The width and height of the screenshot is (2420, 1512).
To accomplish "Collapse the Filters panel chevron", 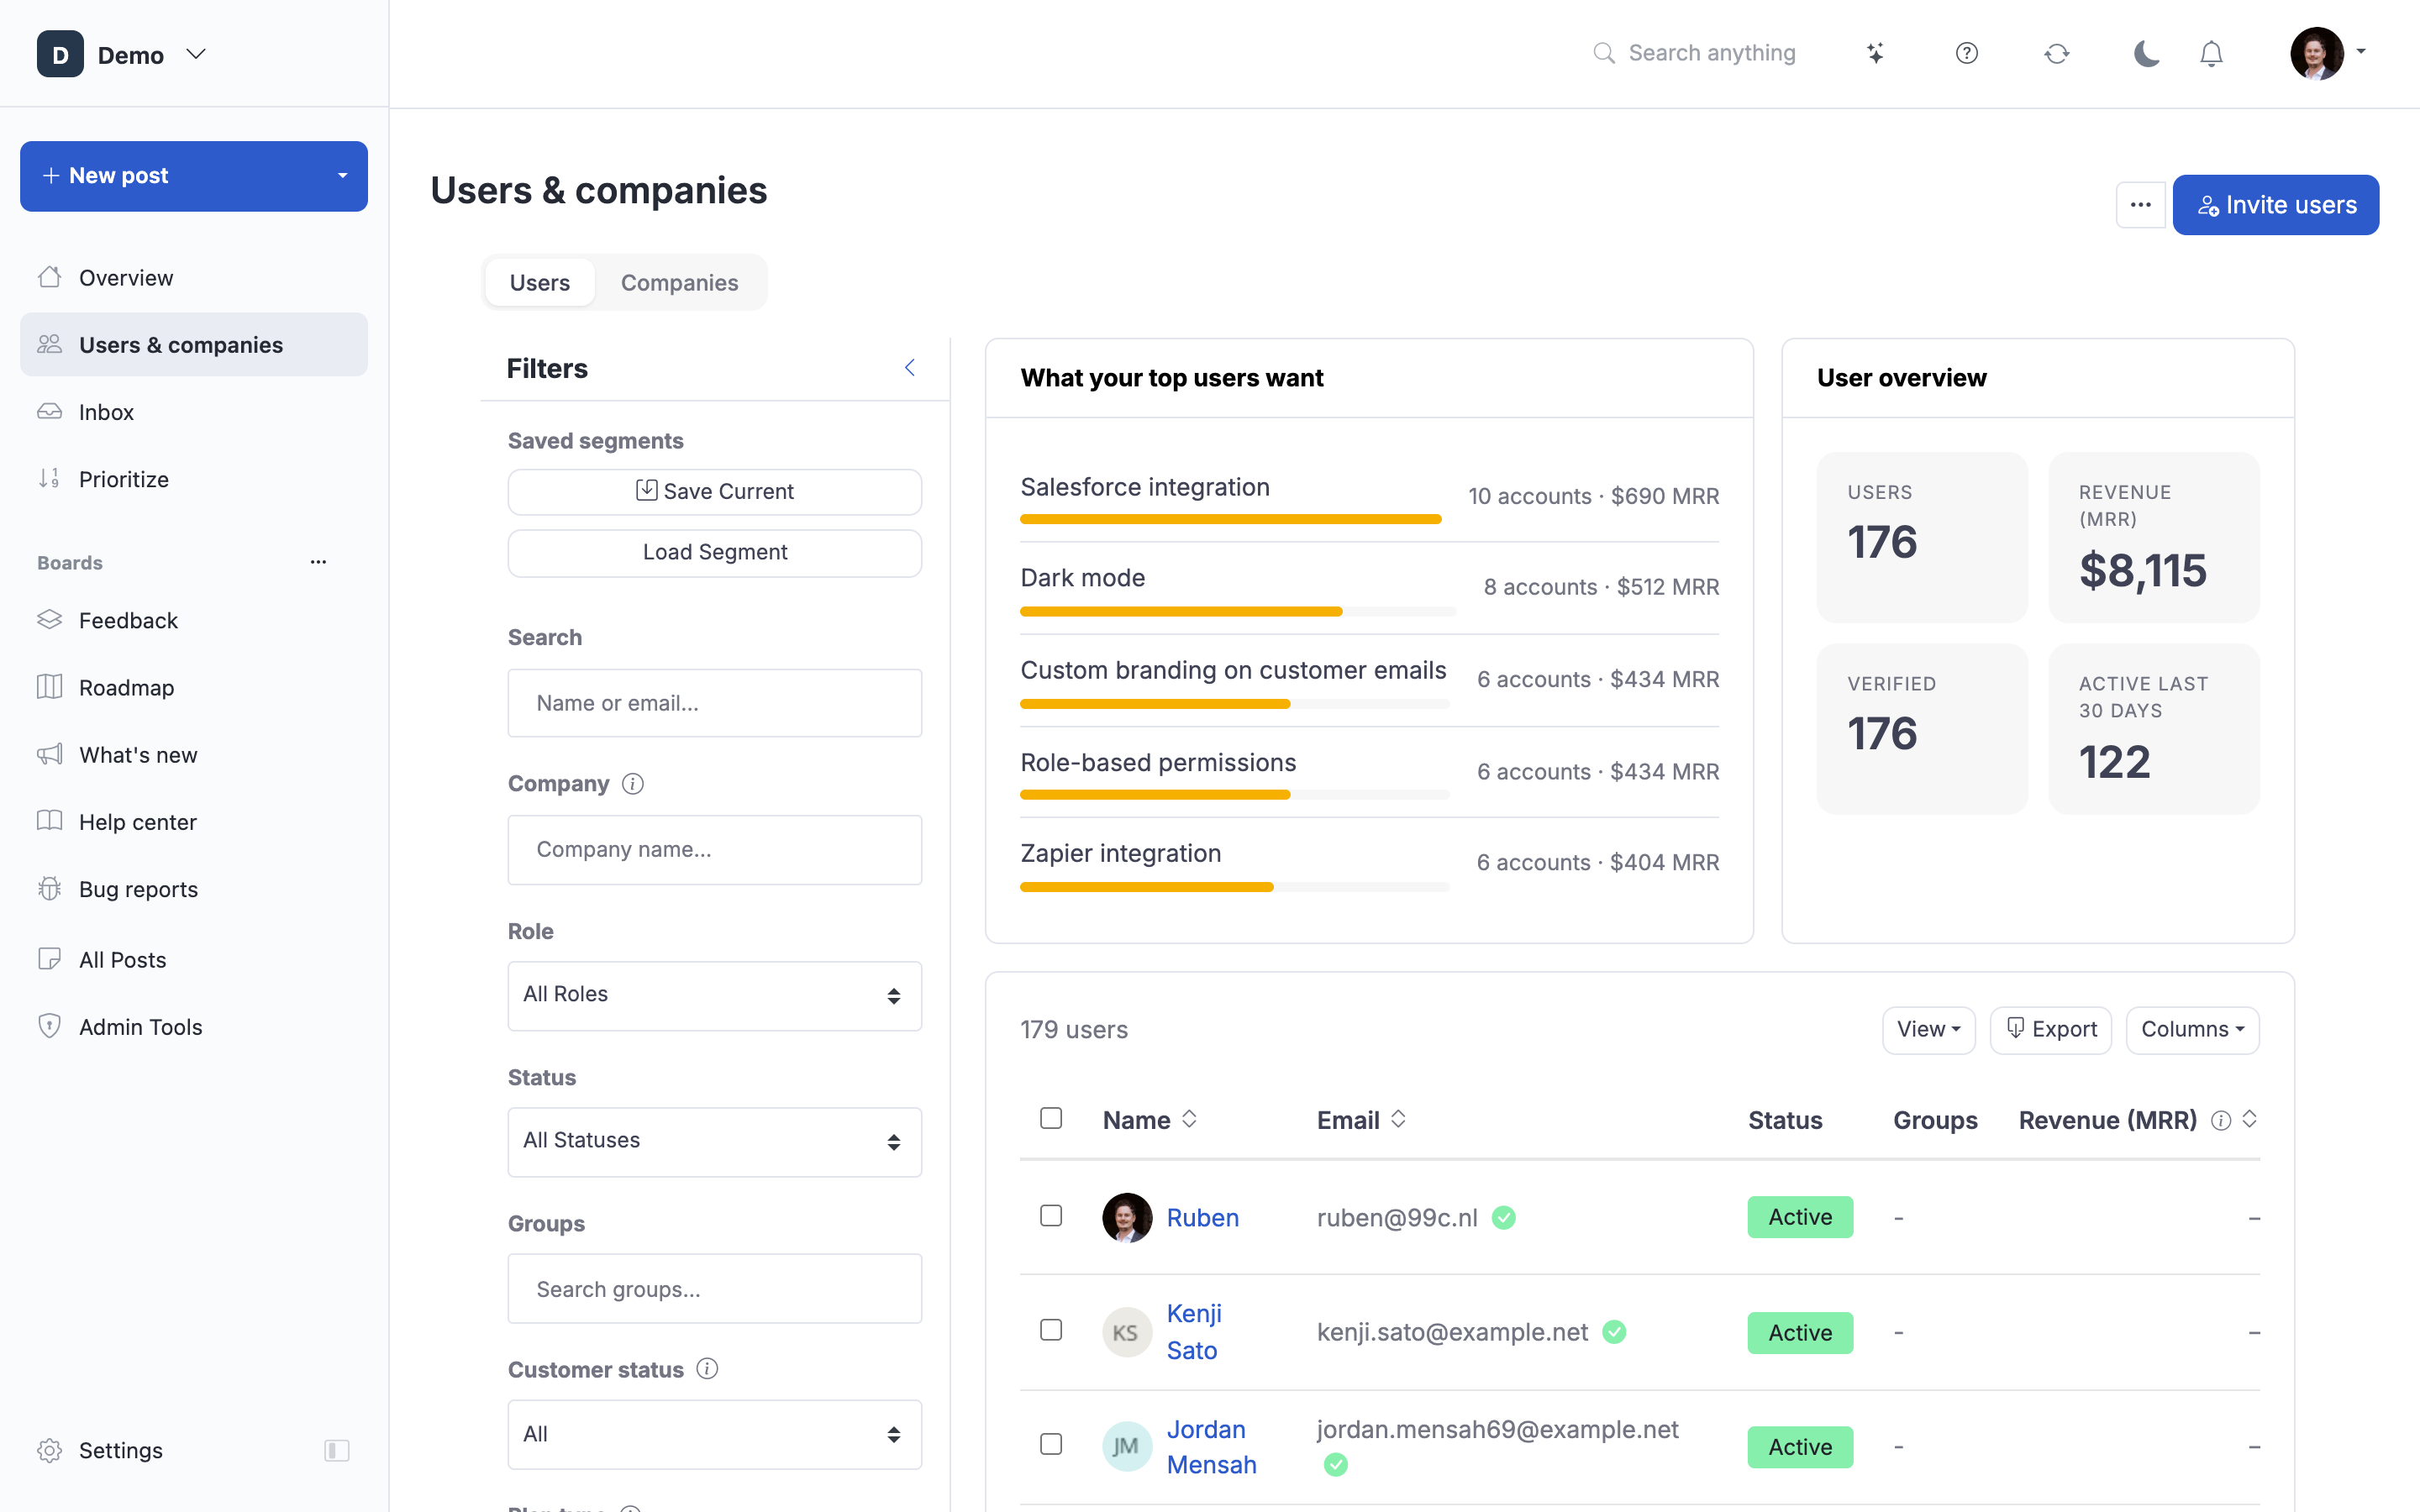I will [909, 368].
